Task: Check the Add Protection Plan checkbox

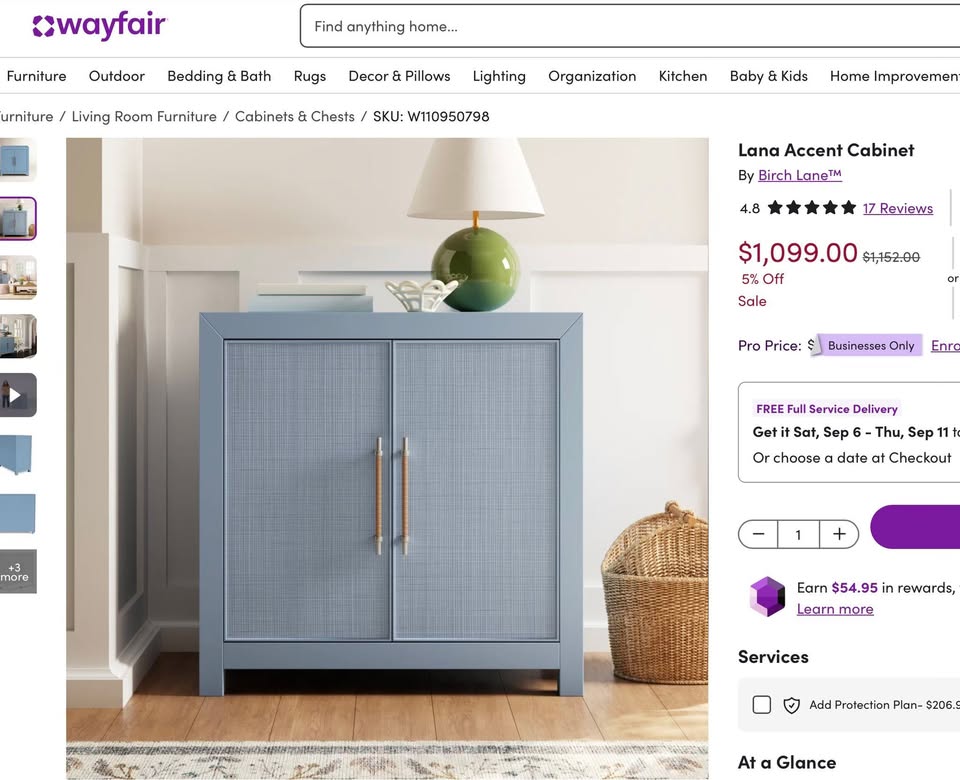Action: 762,705
